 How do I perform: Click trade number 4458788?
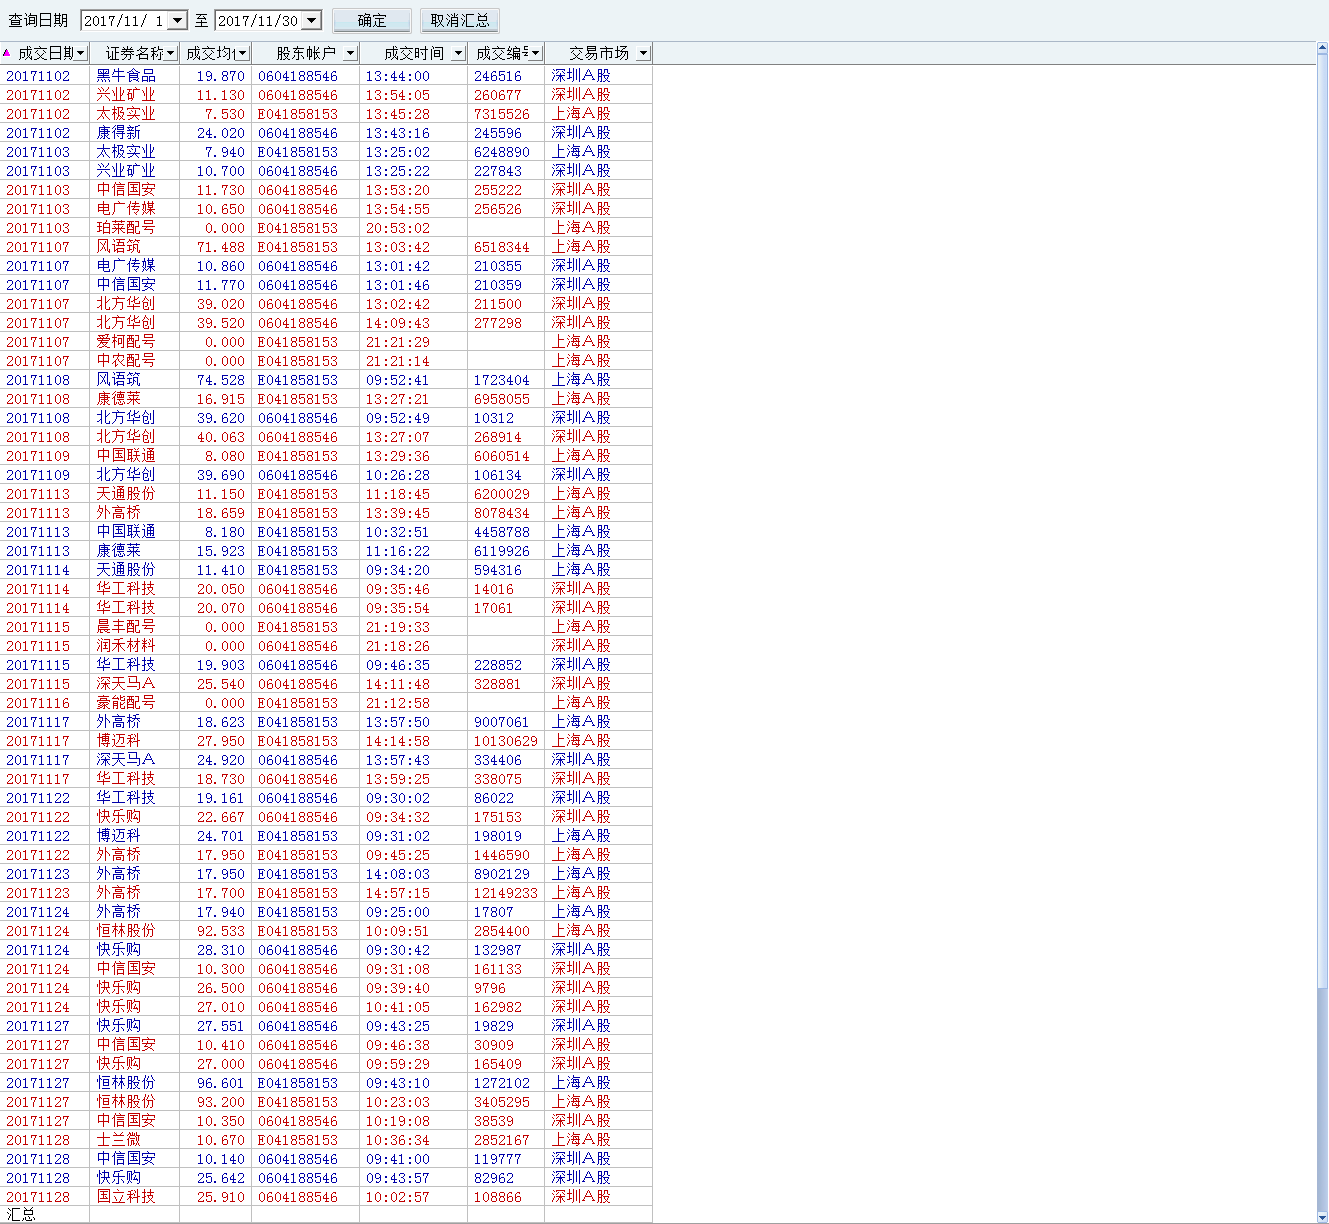502,532
